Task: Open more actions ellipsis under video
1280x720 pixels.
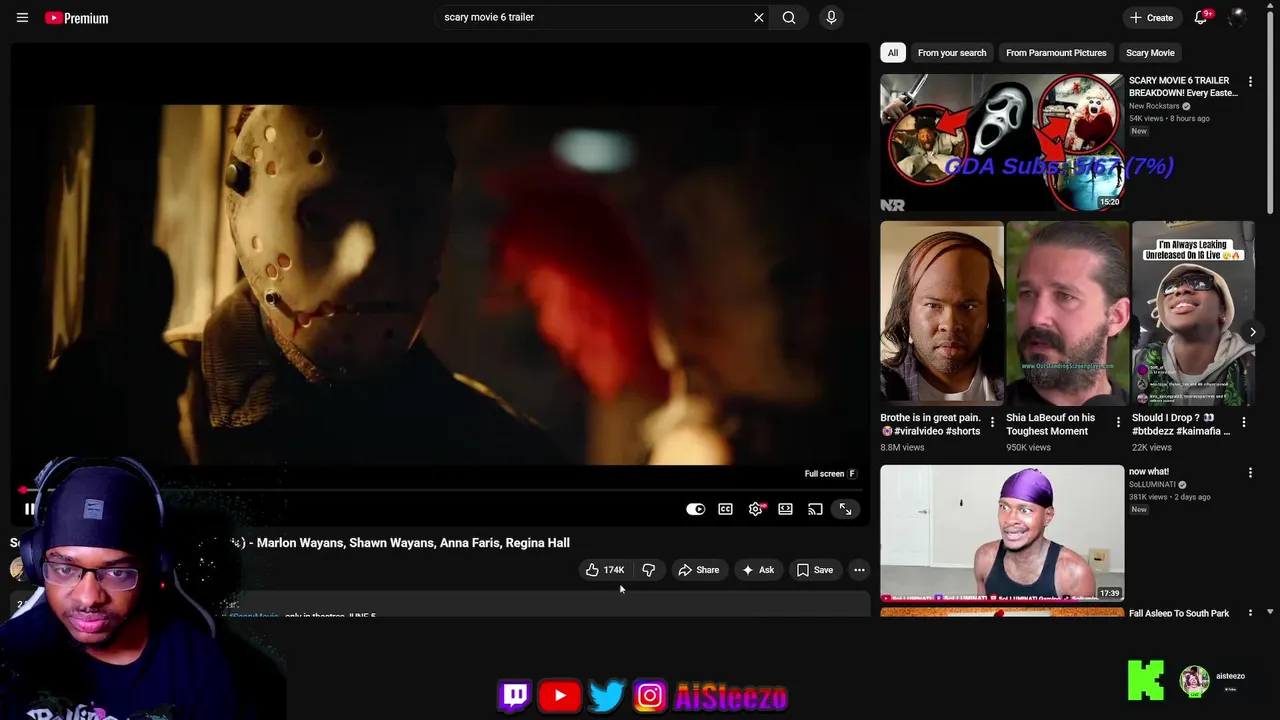Action: point(859,570)
